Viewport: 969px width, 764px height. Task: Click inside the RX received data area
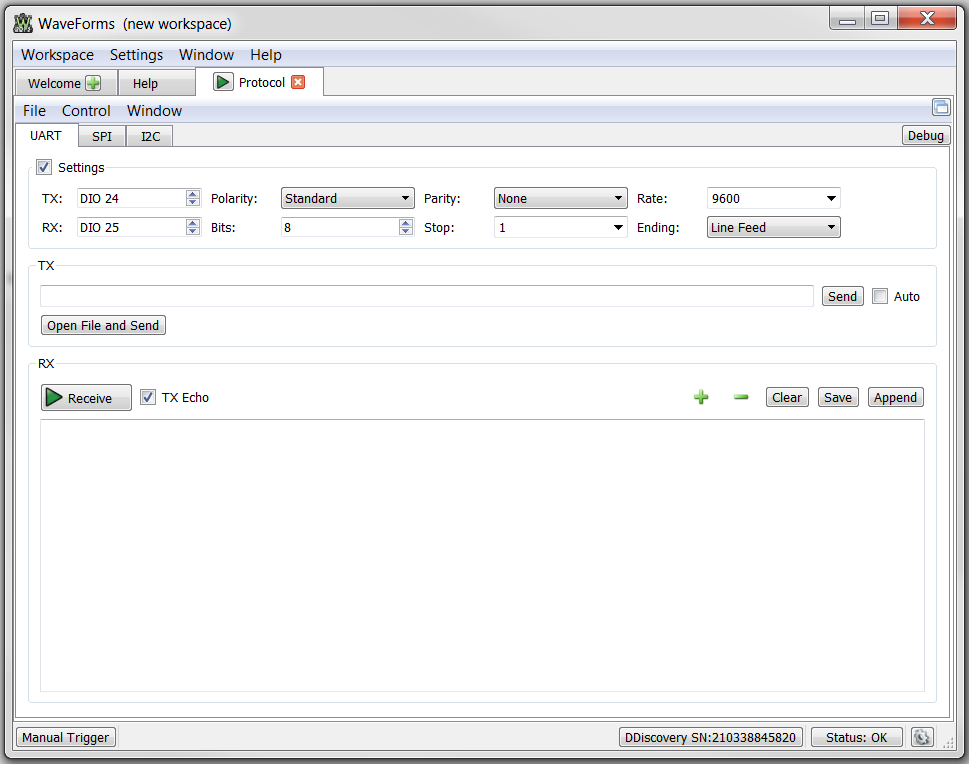[483, 556]
